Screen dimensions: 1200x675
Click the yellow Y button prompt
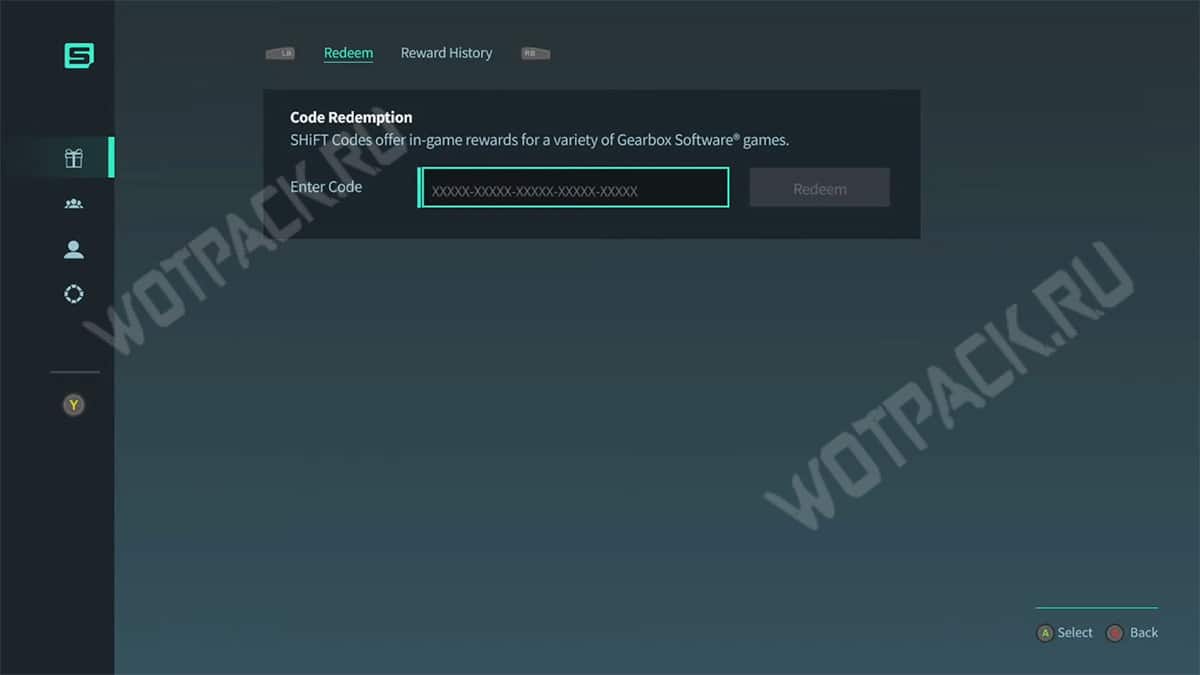[74, 405]
